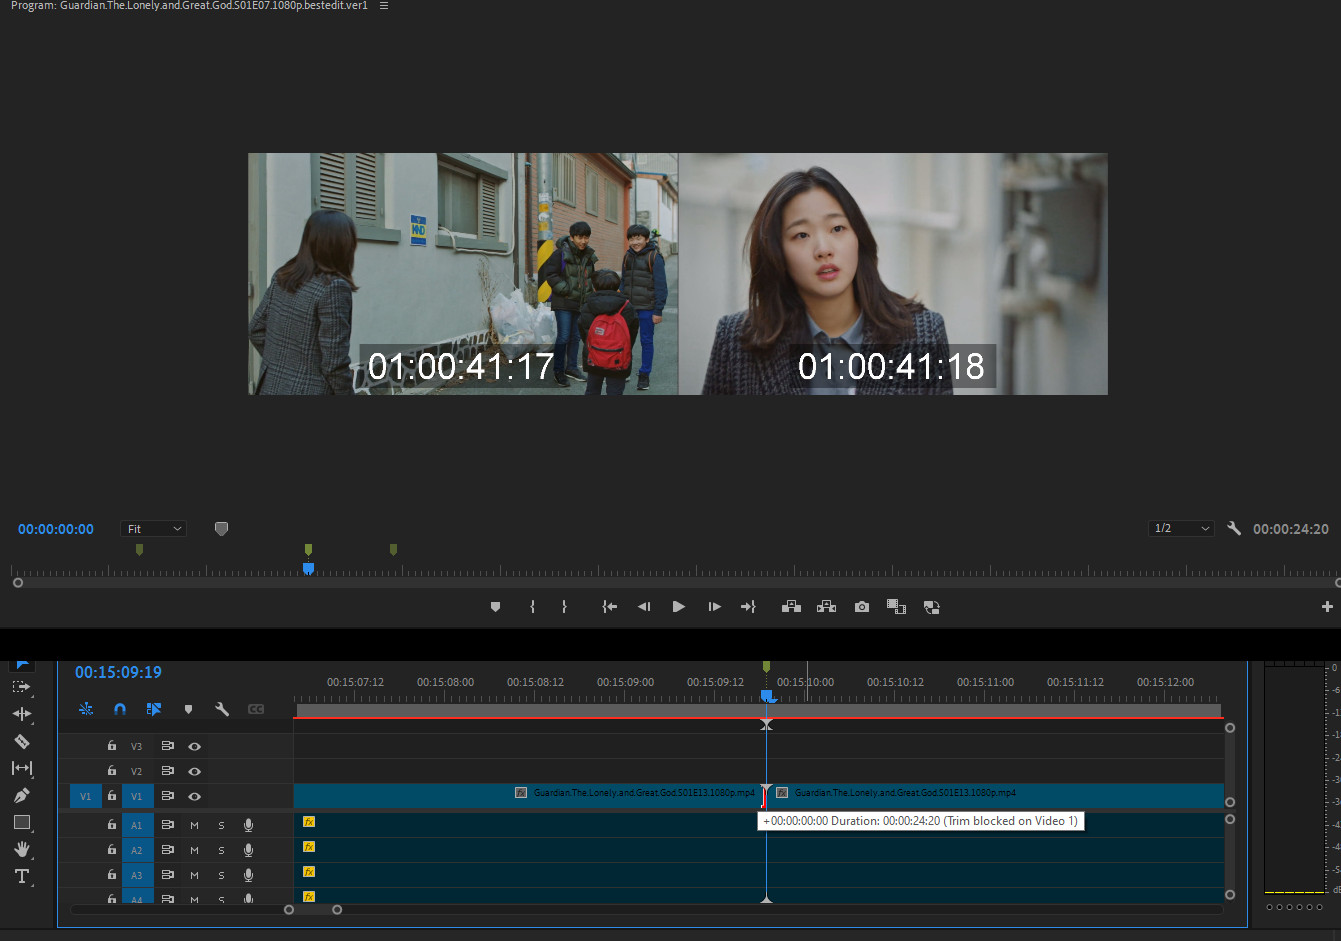Toggle Snap in Timeline magnet icon
This screenshot has width=1341, height=941.
(120, 709)
